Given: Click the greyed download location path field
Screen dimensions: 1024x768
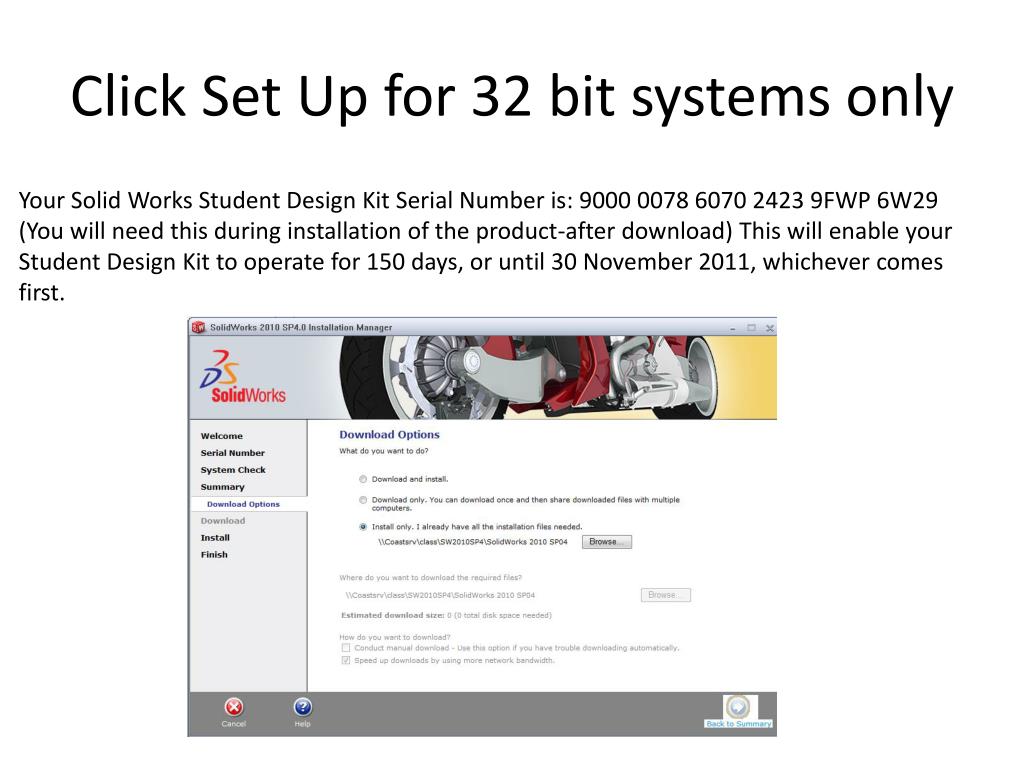Looking at the screenshot, I should [x=440, y=596].
